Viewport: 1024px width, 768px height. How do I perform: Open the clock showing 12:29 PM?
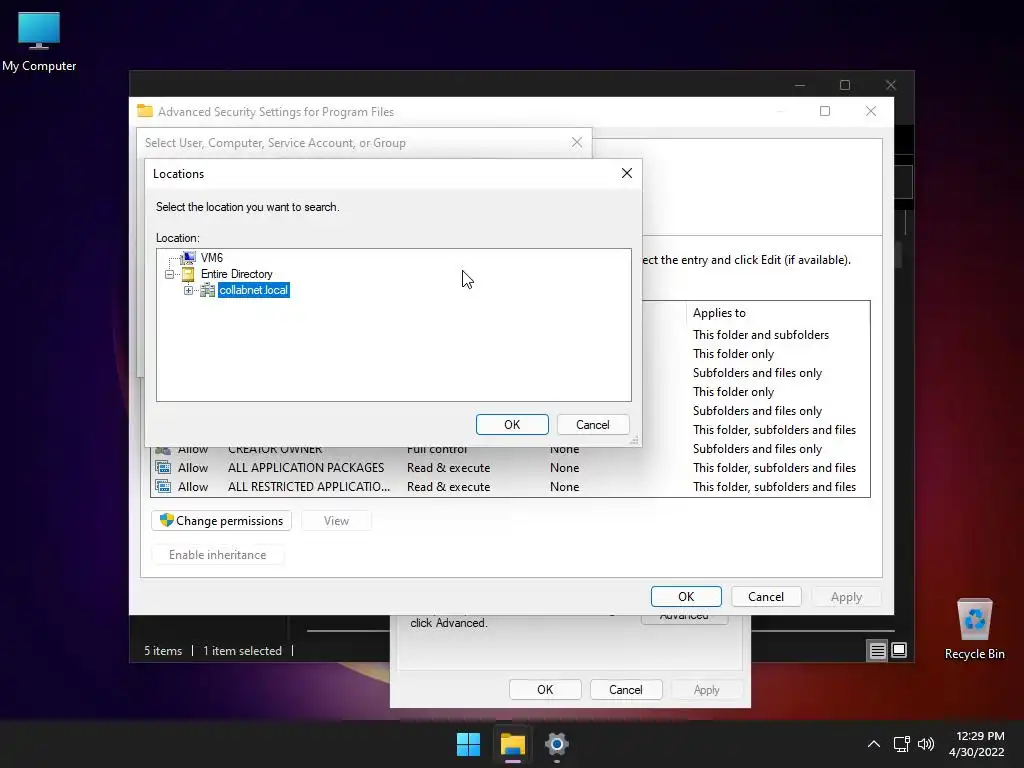pyautogui.click(x=976, y=744)
